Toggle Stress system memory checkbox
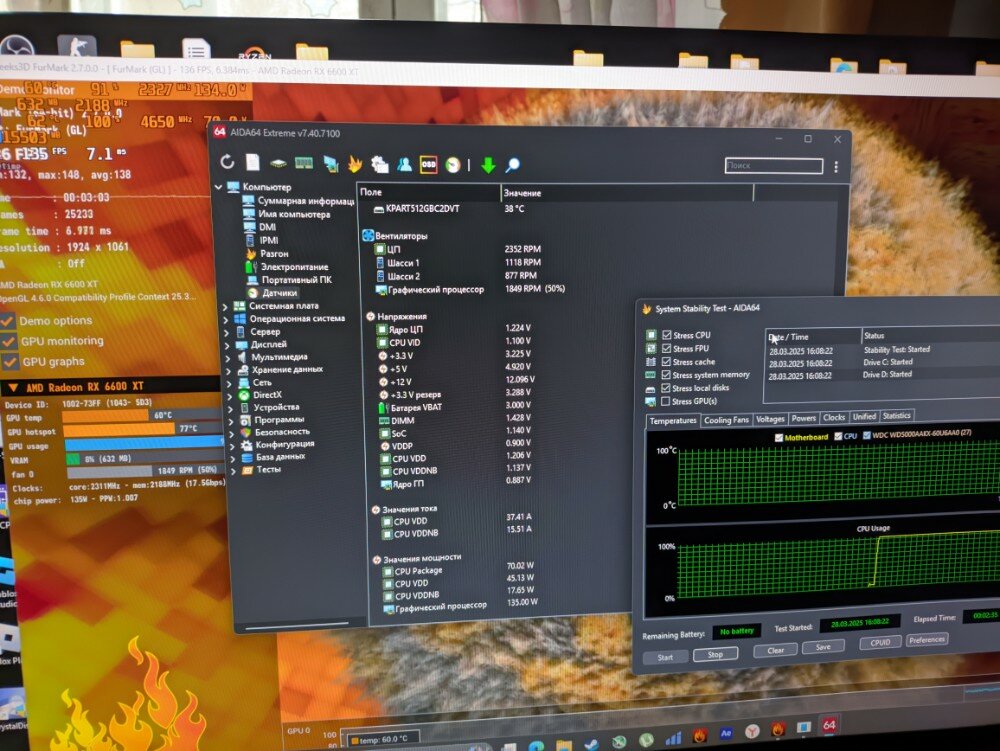1000x751 pixels. click(x=666, y=375)
